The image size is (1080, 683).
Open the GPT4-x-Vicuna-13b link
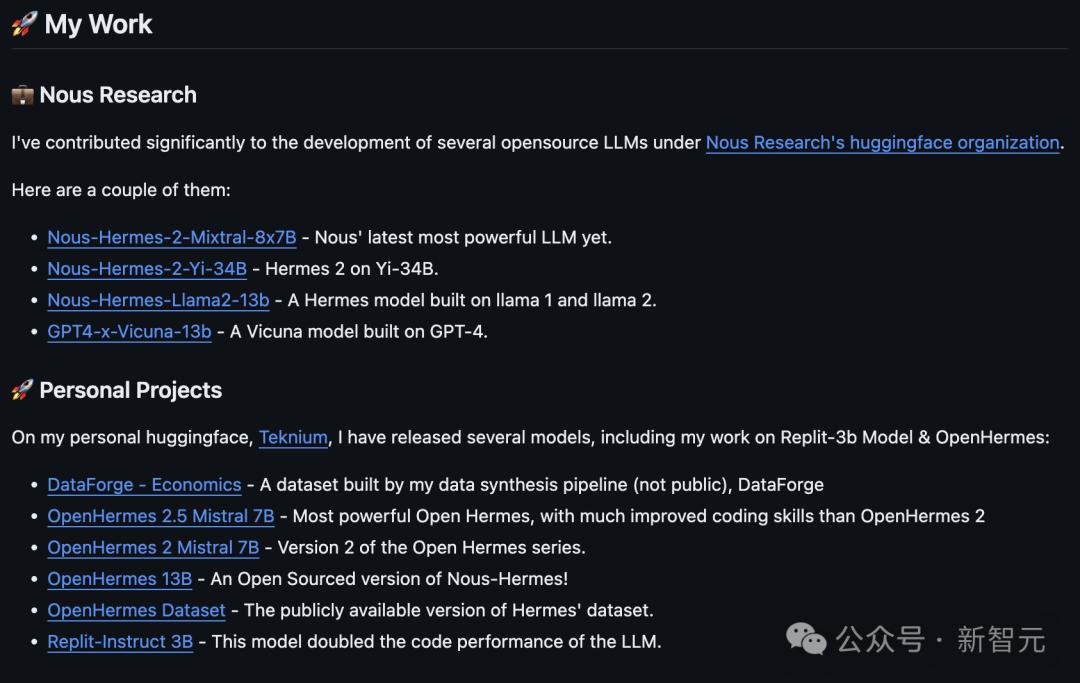point(129,331)
